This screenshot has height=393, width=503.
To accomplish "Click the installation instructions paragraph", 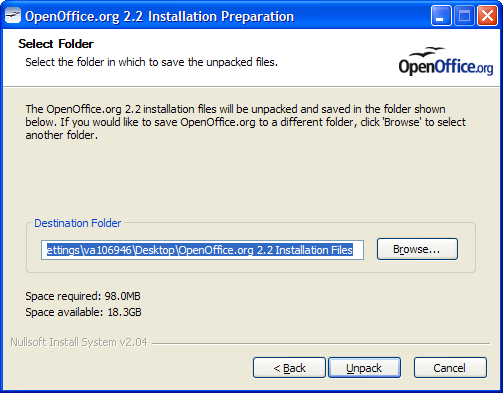I will (245, 122).
